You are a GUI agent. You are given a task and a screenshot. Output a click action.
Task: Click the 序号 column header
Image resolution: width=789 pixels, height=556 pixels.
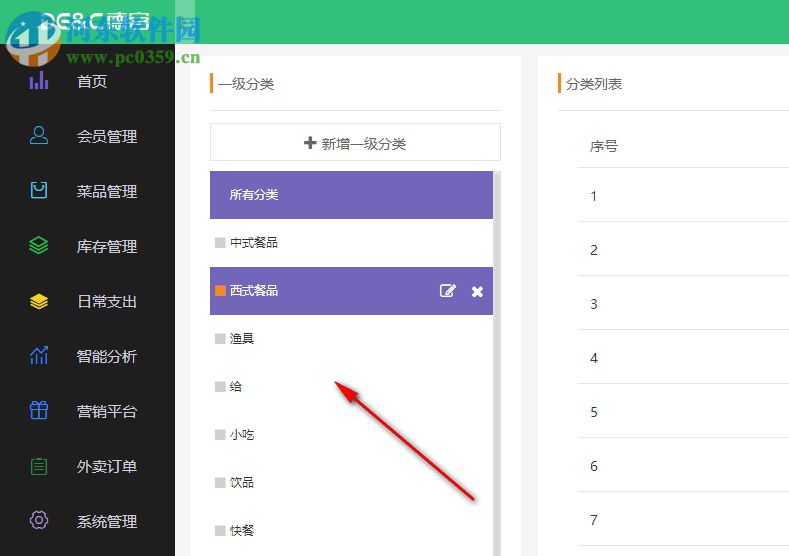pyautogui.click(x=603, y=146)
